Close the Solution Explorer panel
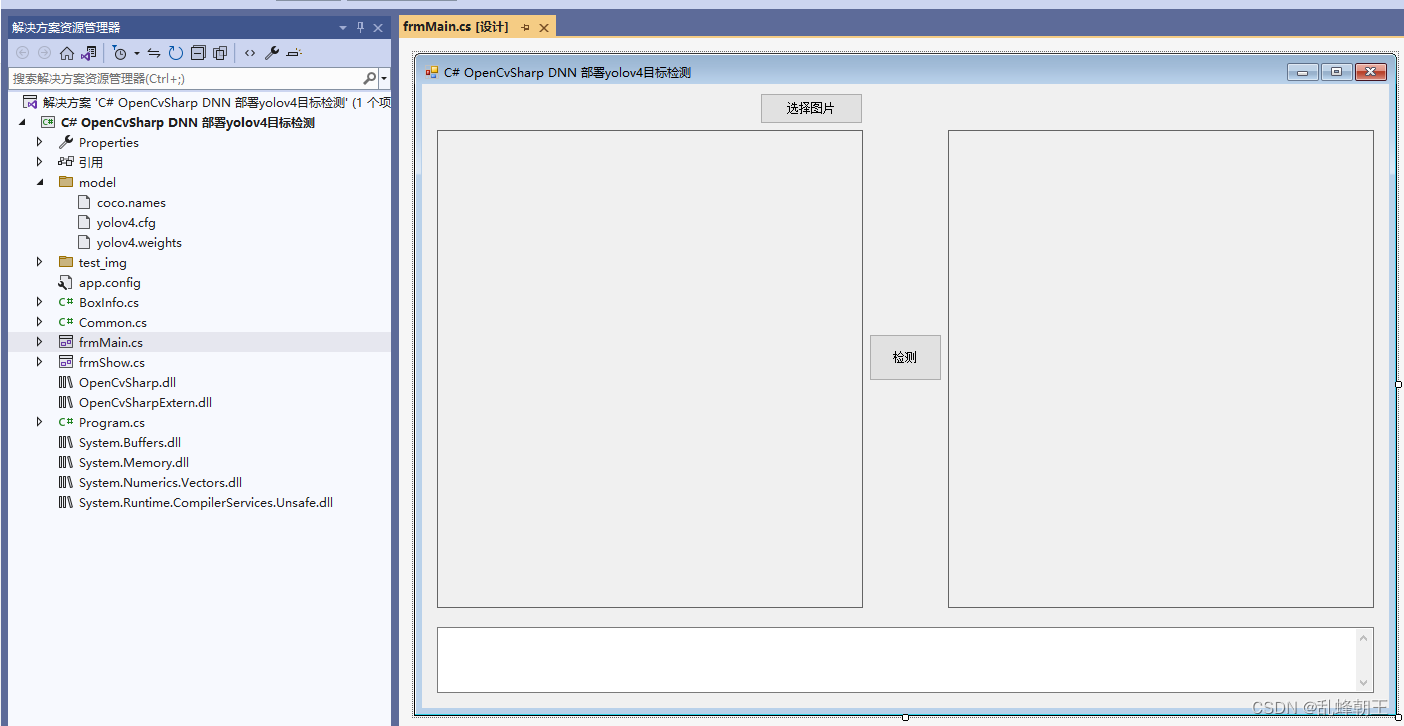This screenshot has width=1404, height=726. point(378,28)
